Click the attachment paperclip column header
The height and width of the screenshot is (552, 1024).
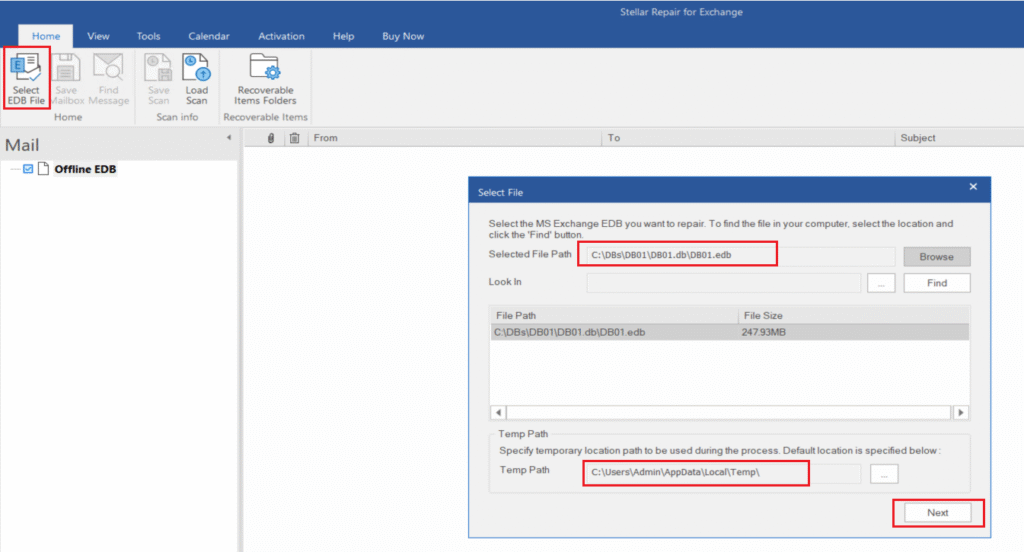(x=271, y=138)
